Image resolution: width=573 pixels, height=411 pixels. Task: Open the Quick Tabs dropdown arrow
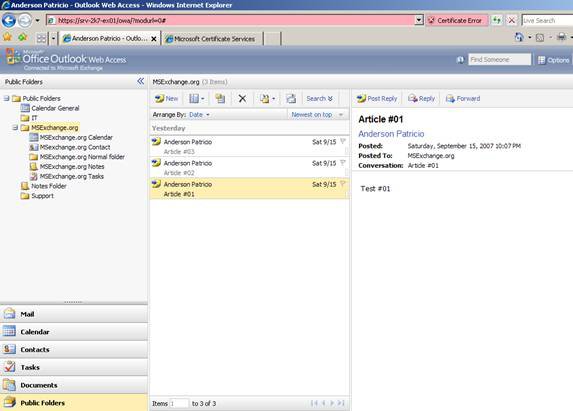(x=53, y=38)
